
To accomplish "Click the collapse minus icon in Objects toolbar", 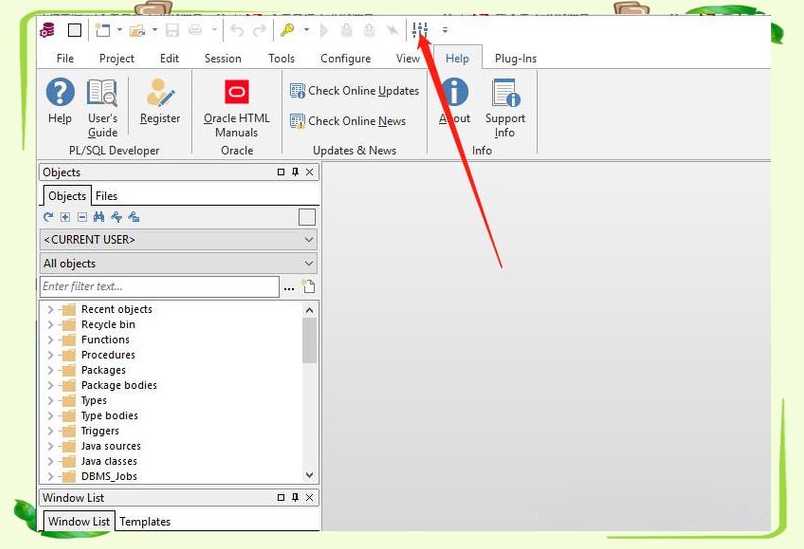I will [82, 217].
